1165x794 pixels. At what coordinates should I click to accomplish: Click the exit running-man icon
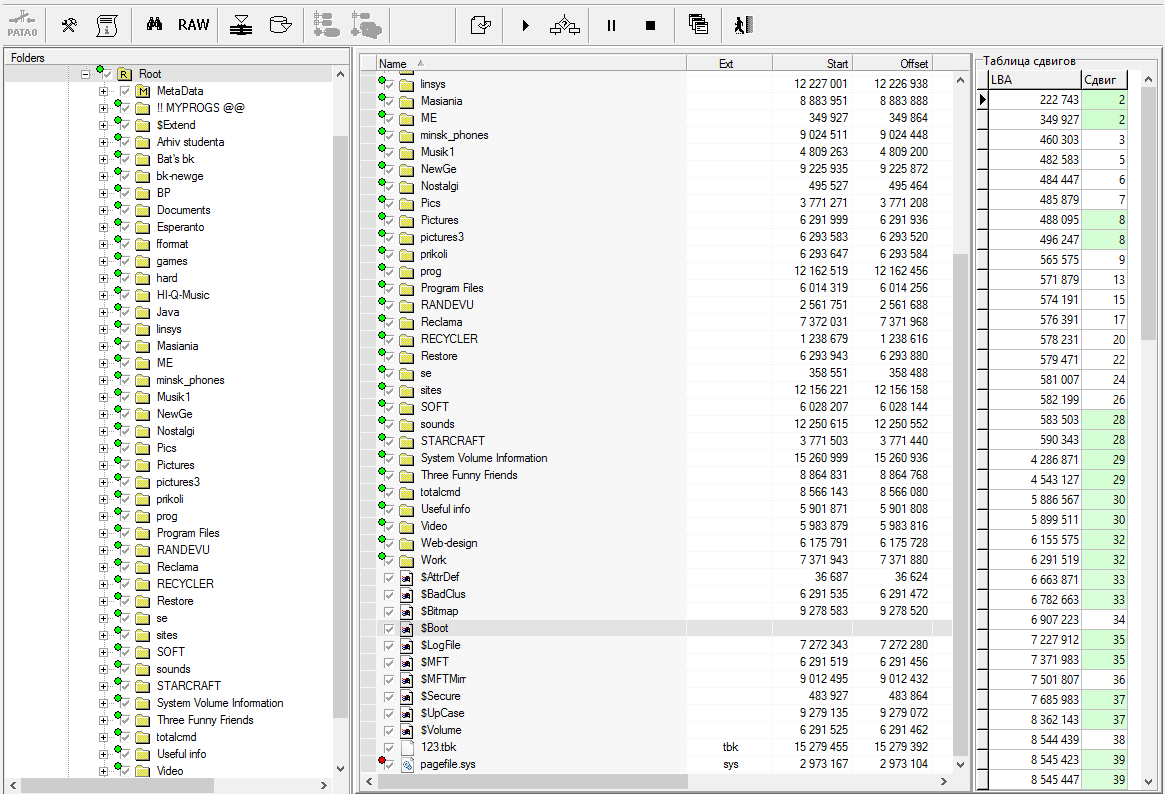point(743,25)
